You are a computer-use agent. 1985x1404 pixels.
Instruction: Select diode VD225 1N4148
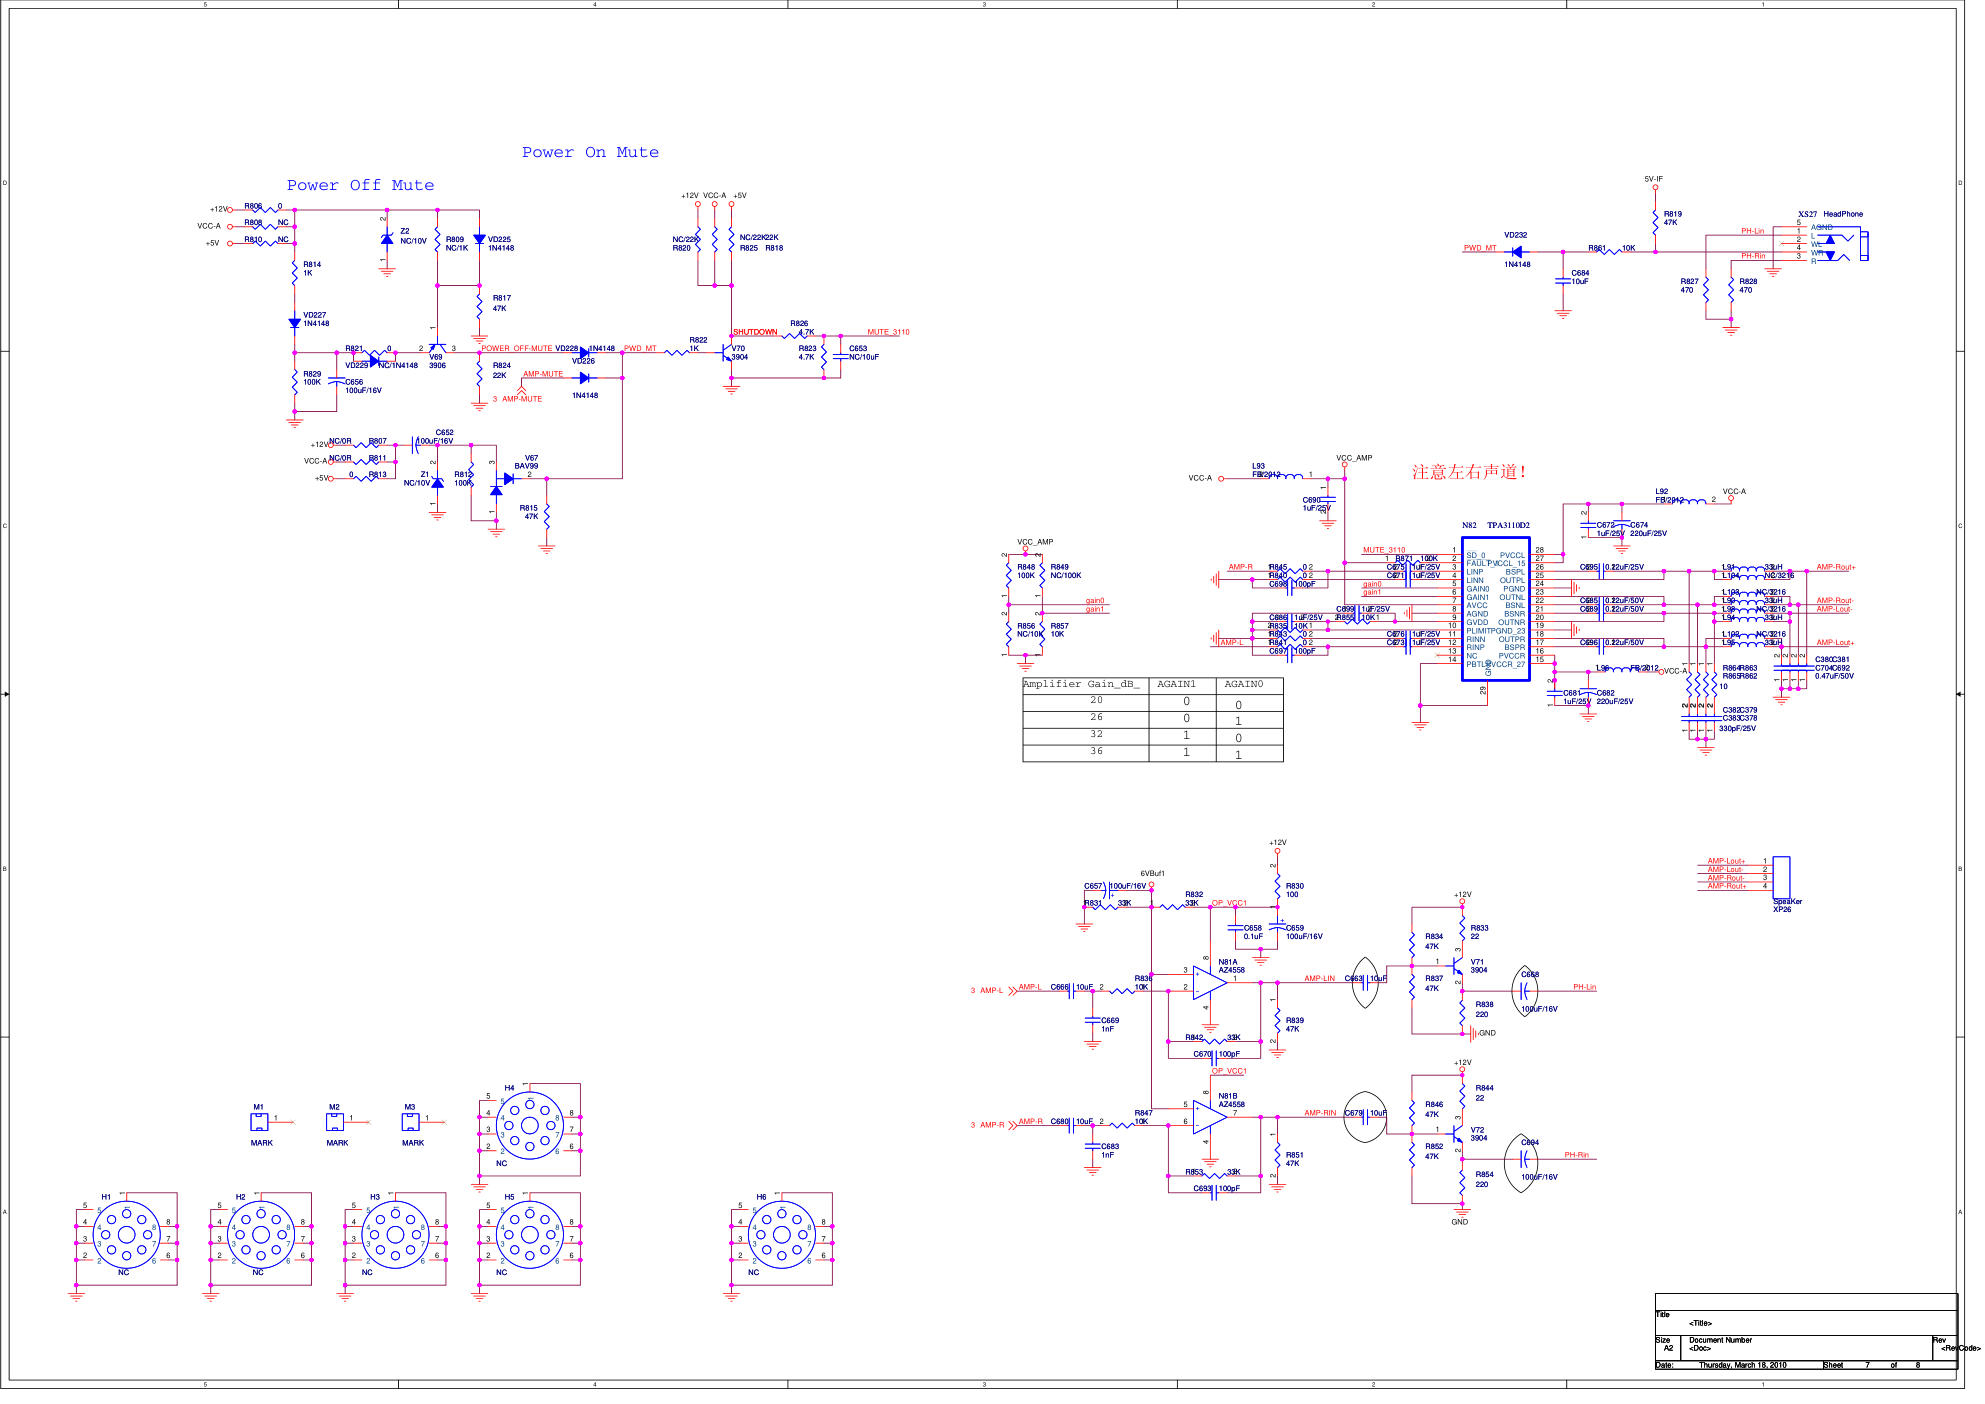(479, 239)
